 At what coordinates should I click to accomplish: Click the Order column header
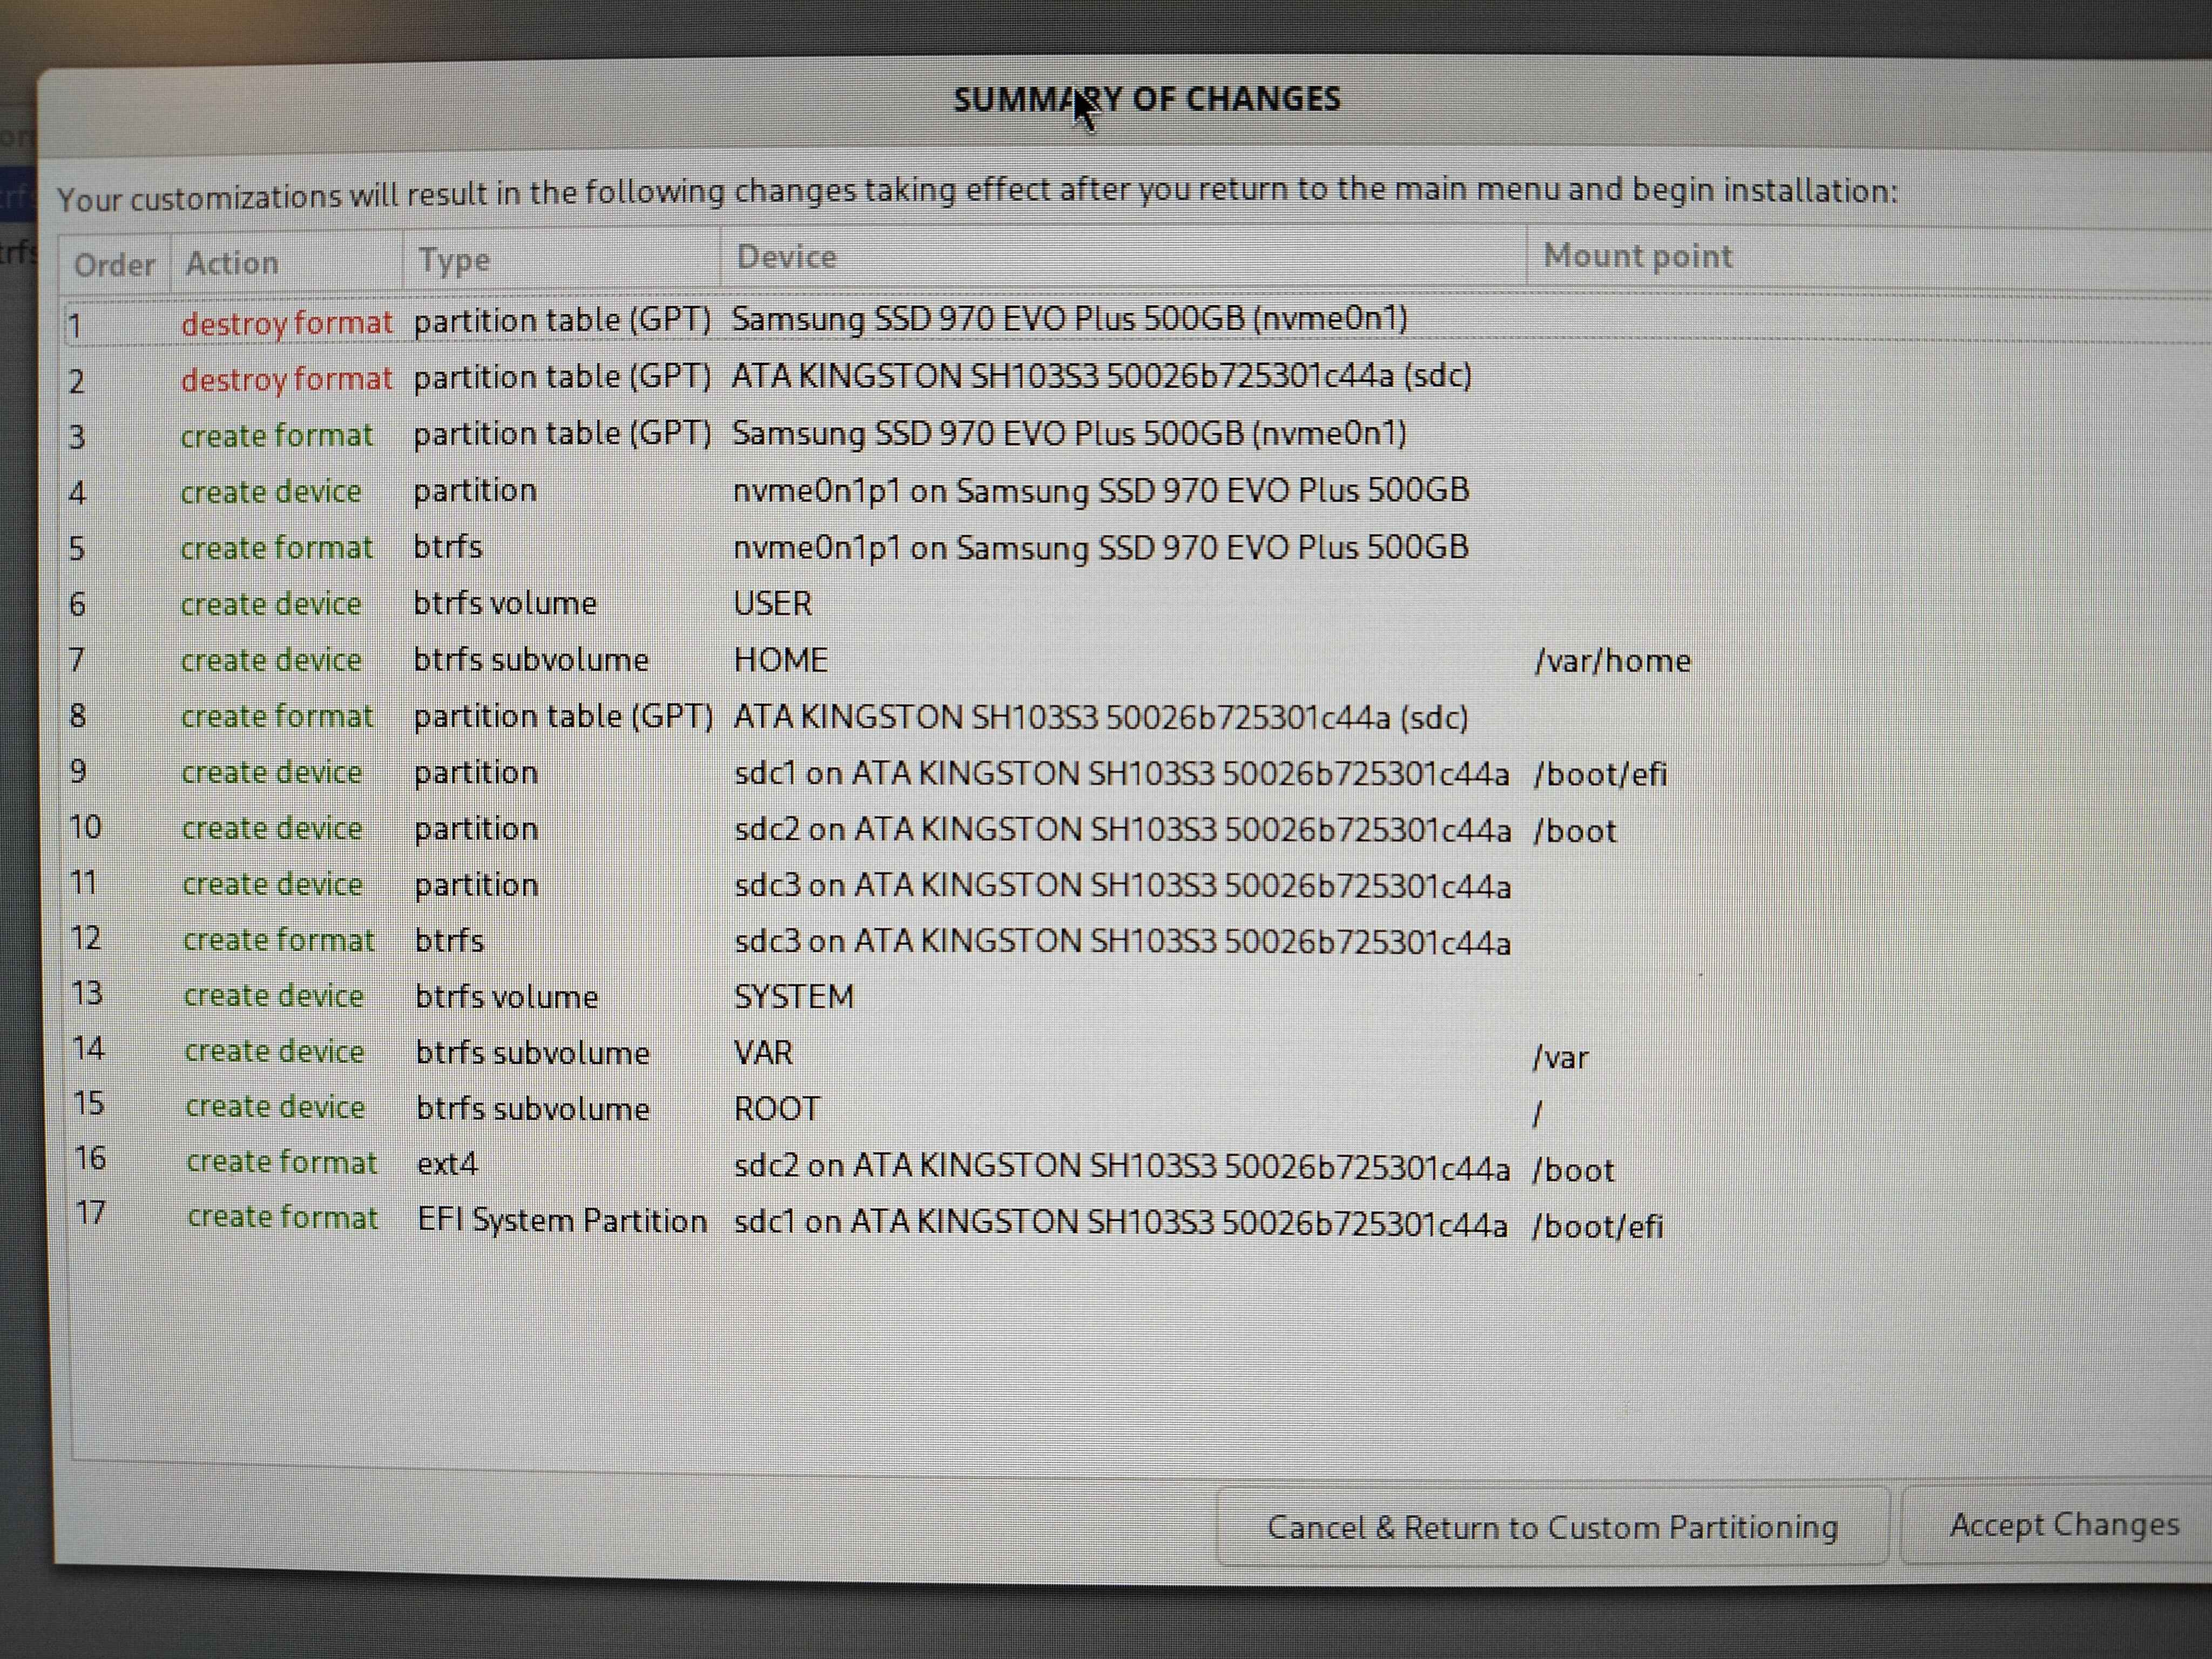[114, 265]
